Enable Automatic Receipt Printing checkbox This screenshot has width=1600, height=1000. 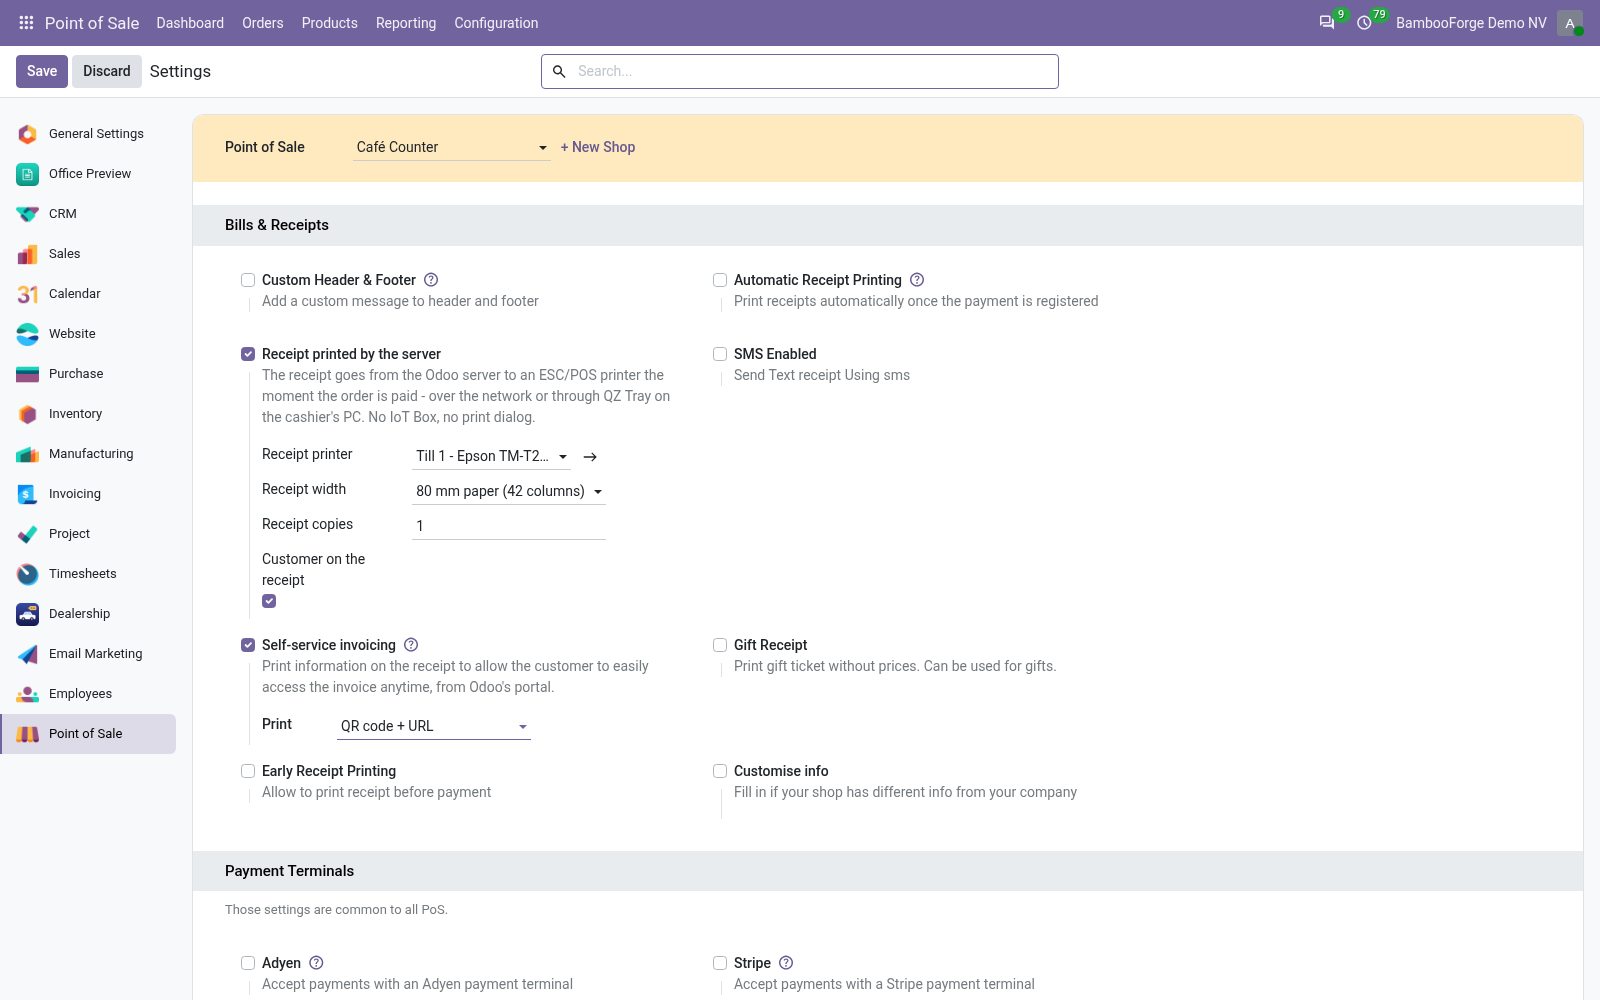[720, 280]
